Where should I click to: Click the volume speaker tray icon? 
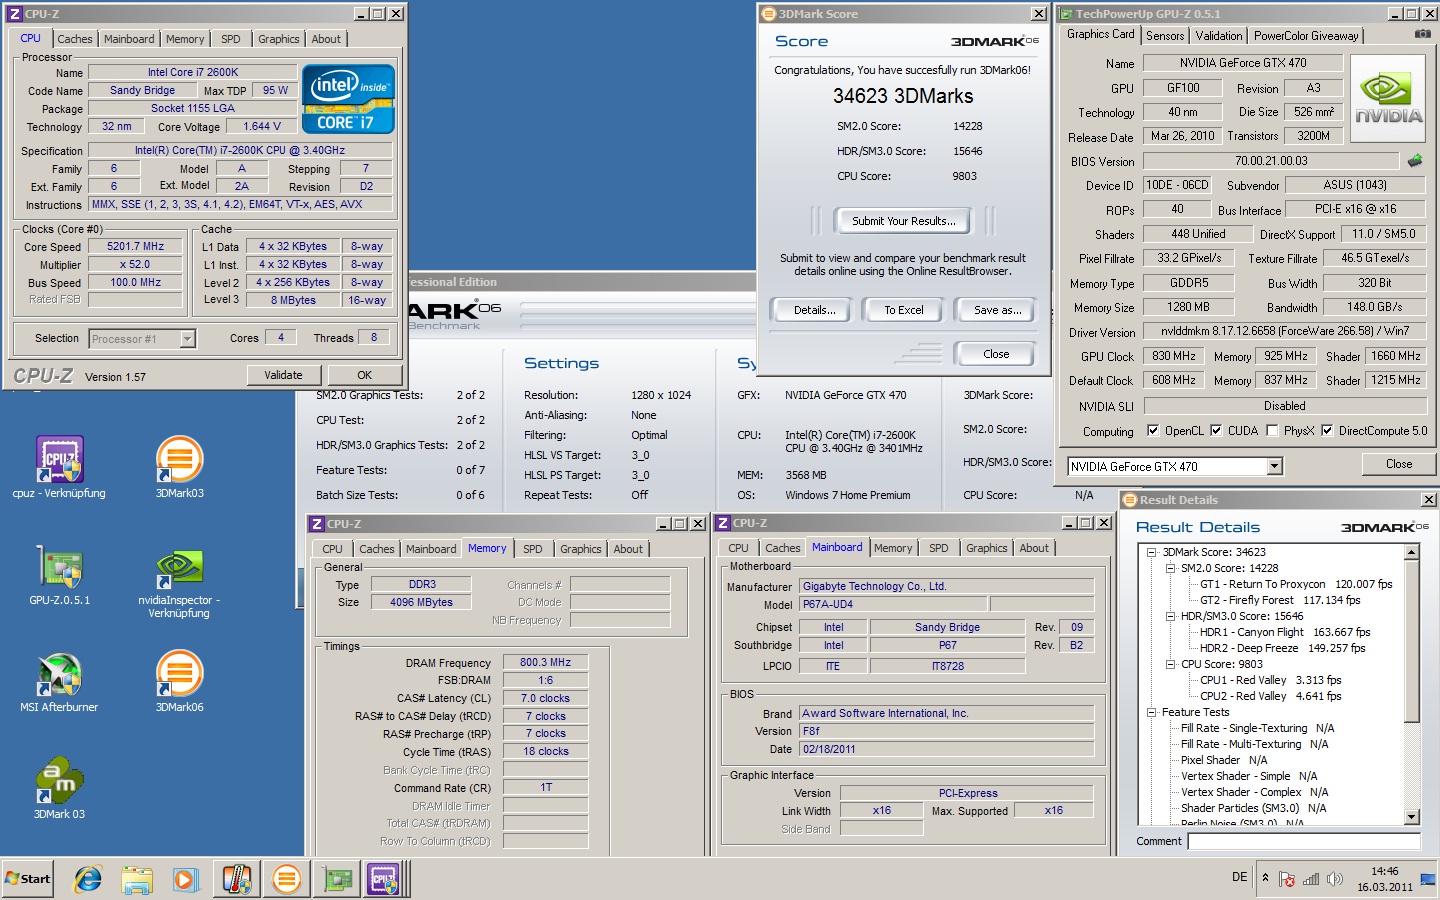pyautogui.click(x=1334, y=879)
